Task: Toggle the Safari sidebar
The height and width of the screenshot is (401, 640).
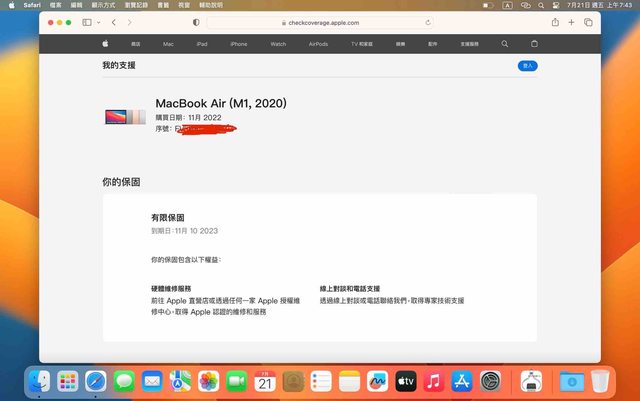Action: tap(87, 22)
